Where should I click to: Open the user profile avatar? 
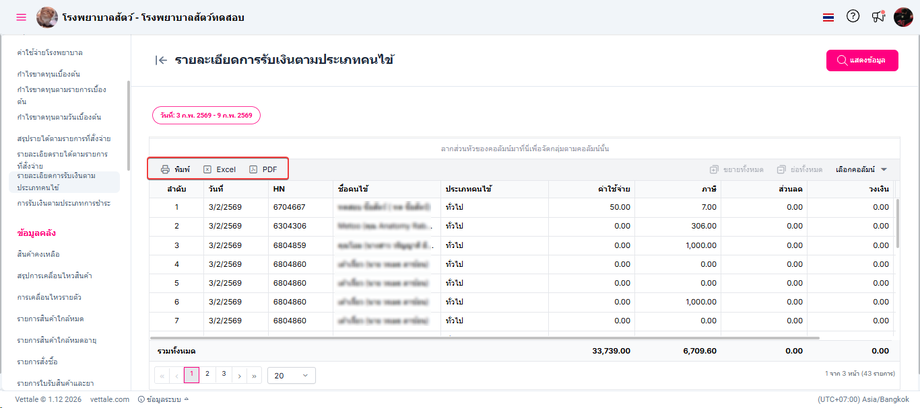pyautogui.click(x=903, y=17)
